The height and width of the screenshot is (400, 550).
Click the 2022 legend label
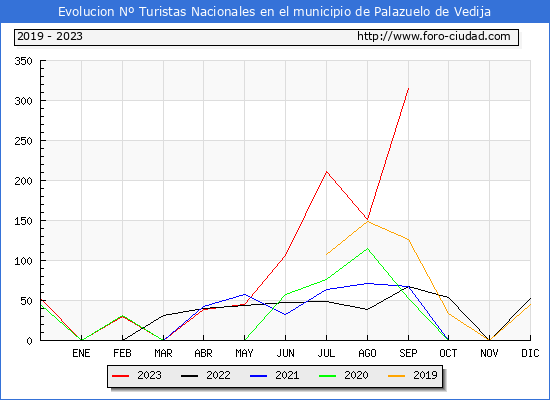click(218, 375)
